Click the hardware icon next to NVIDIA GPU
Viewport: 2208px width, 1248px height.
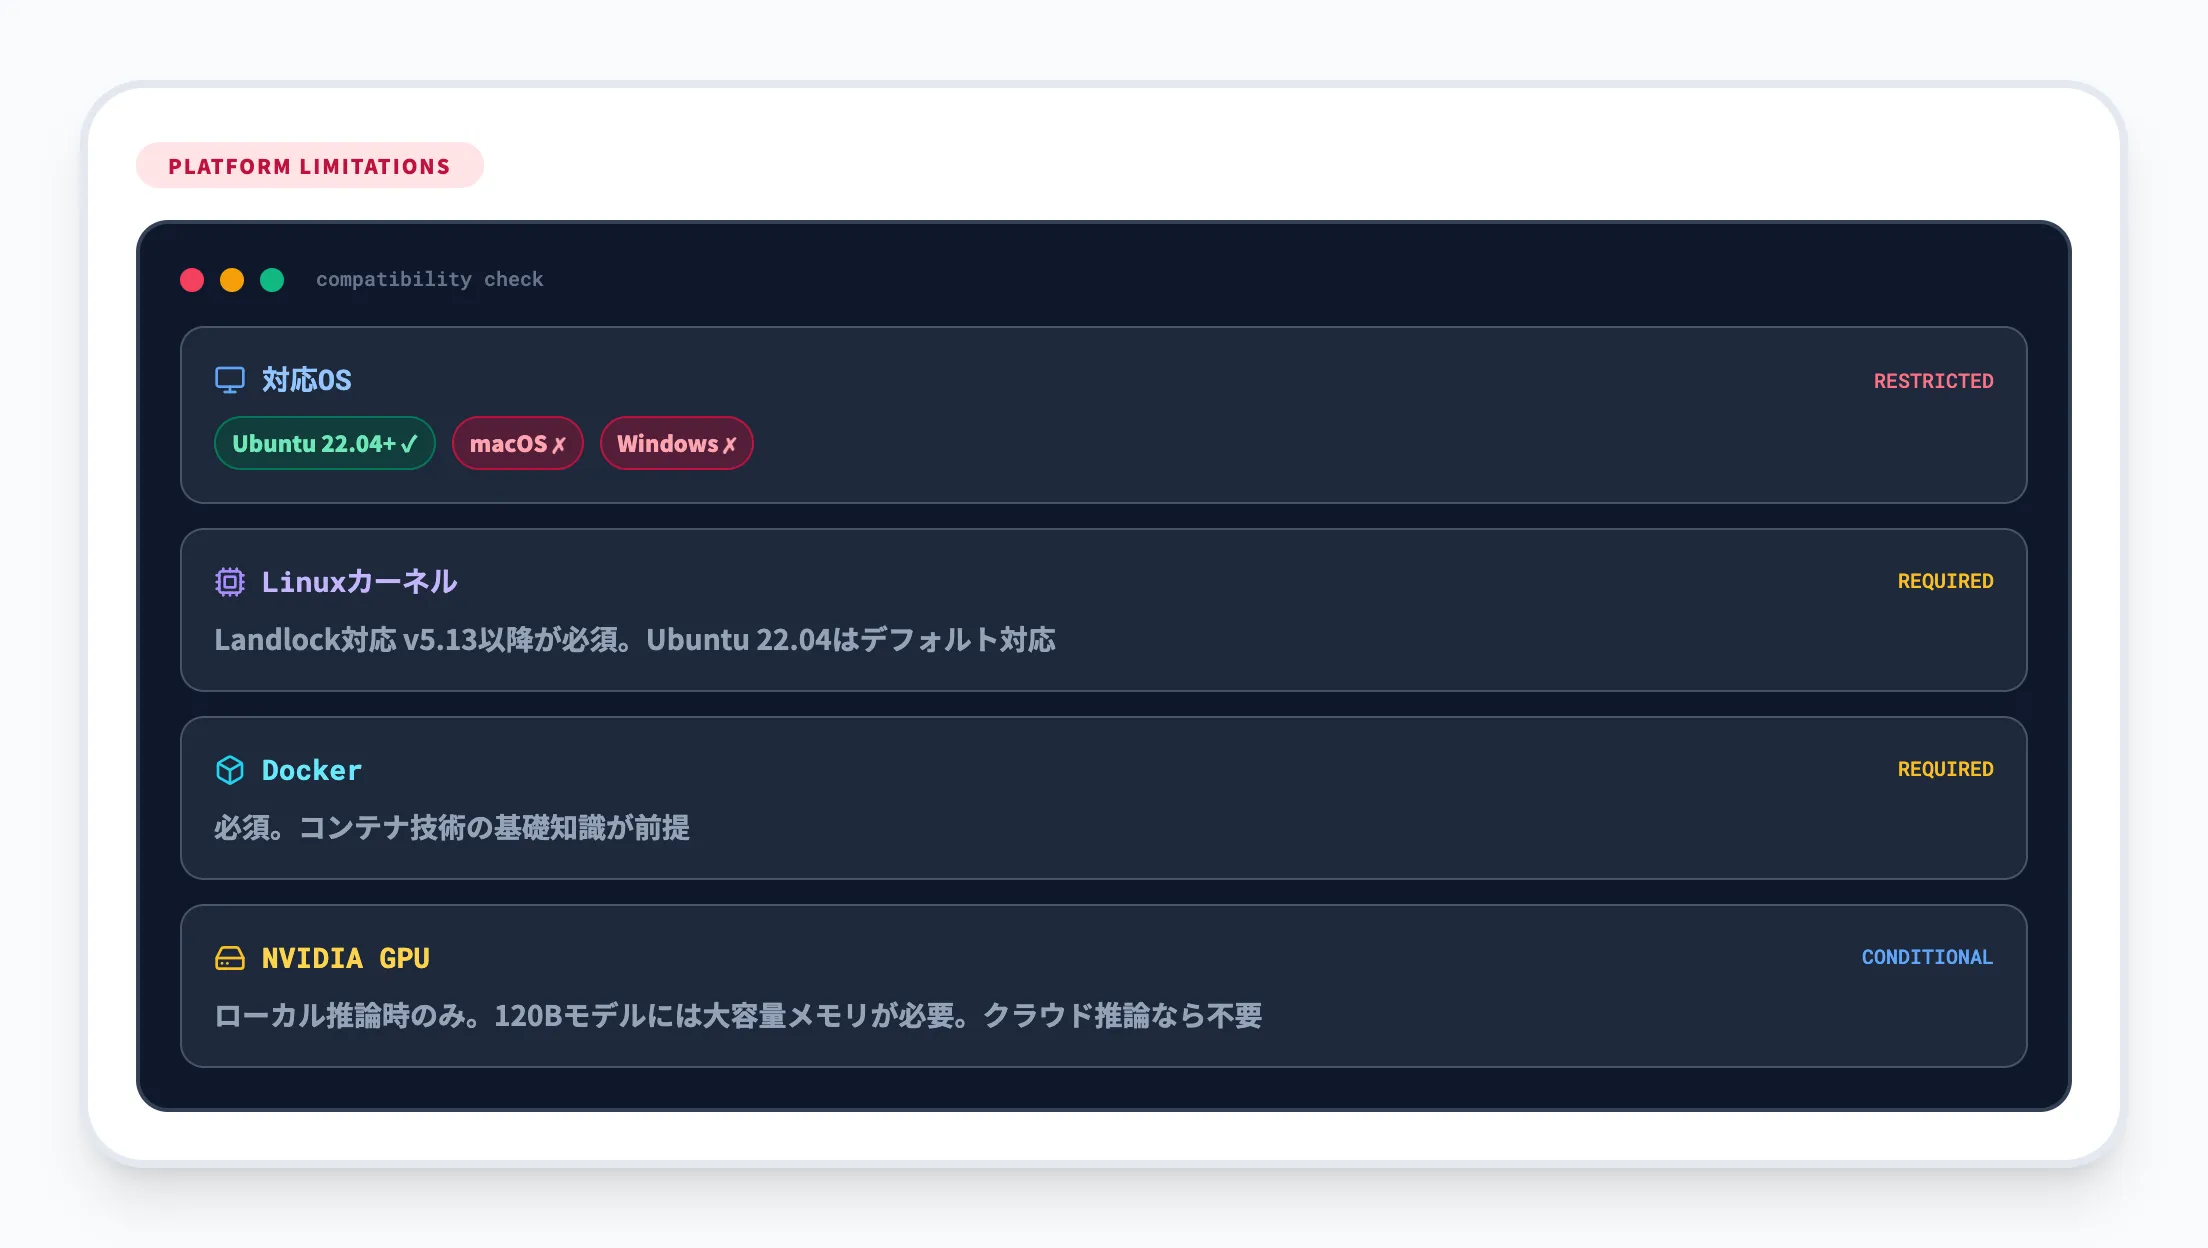[231, 957]
